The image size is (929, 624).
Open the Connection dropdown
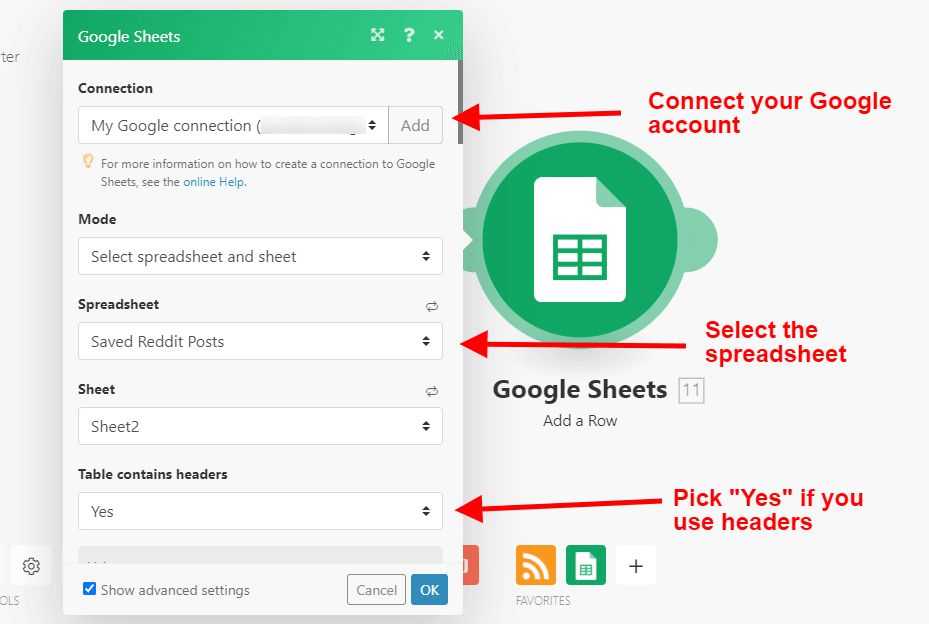pyautogui.click(x=233, y=126)
